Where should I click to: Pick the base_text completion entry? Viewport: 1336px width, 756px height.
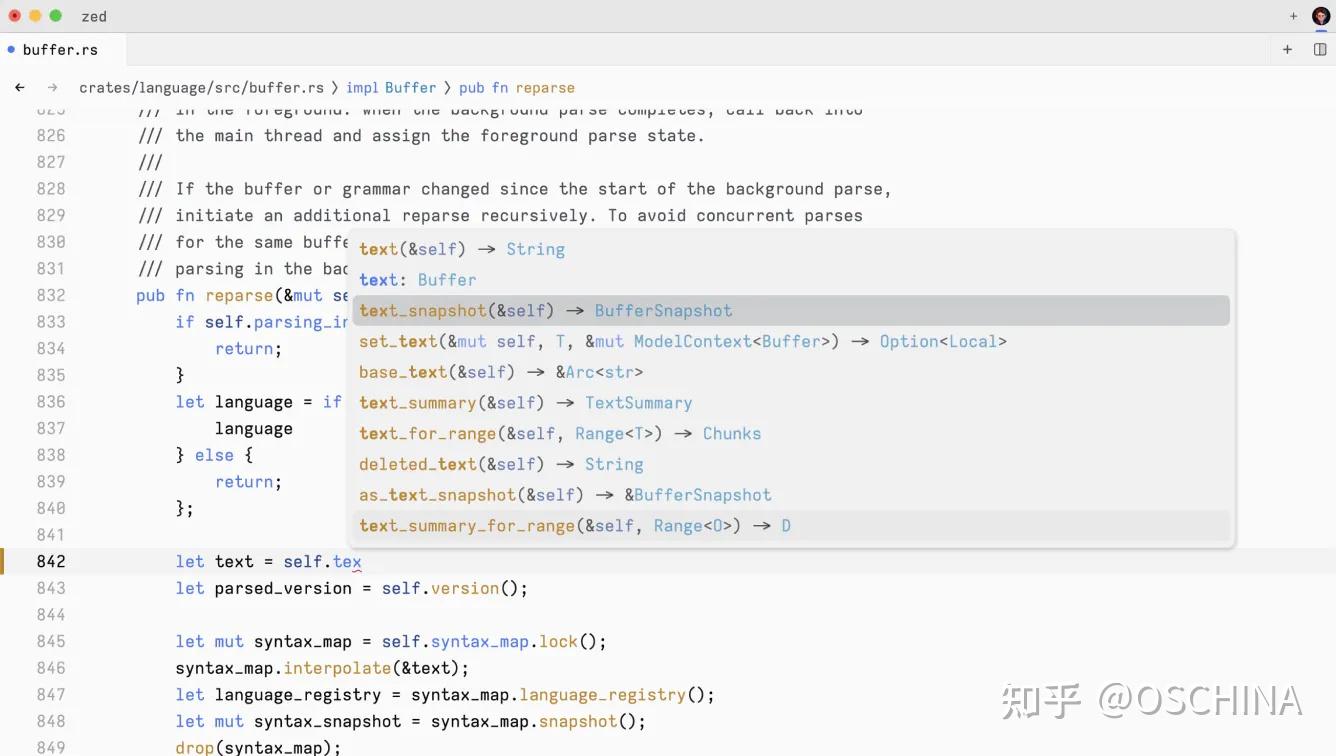[x=791, y=372]
